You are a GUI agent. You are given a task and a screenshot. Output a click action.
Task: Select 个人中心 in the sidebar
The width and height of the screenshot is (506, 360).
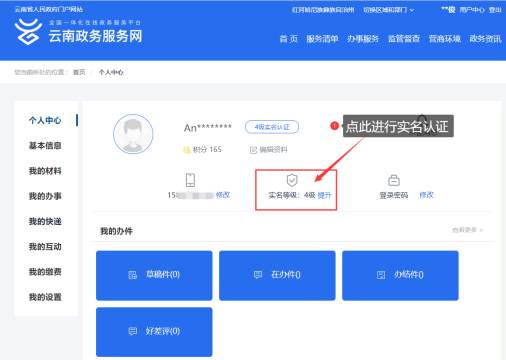click(x=45, y=120)
